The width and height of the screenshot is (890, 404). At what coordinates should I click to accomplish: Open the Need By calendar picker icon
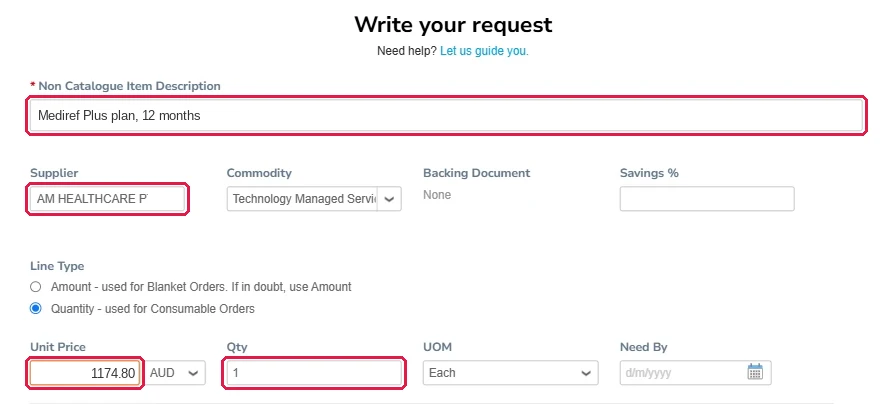pos(754,372)
